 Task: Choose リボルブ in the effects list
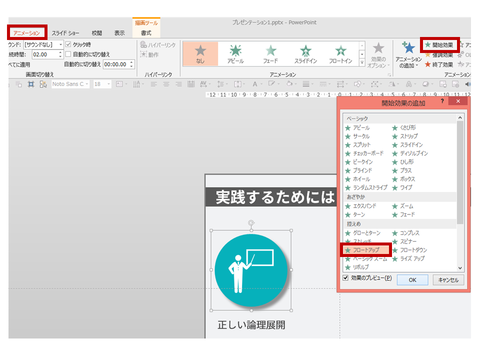point(357,267)
